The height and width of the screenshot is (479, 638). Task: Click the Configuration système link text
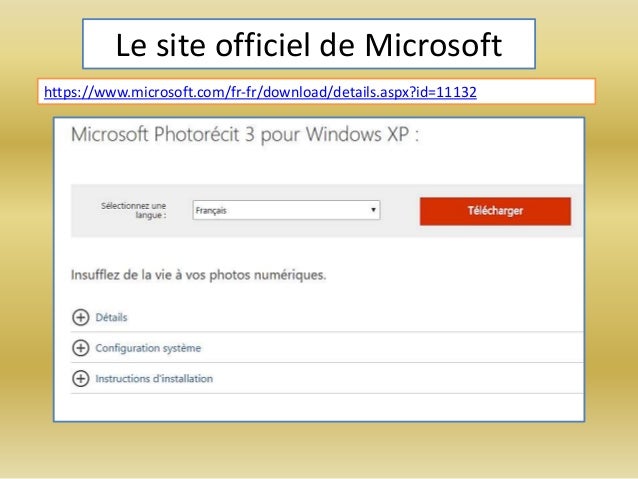(148, 348)
